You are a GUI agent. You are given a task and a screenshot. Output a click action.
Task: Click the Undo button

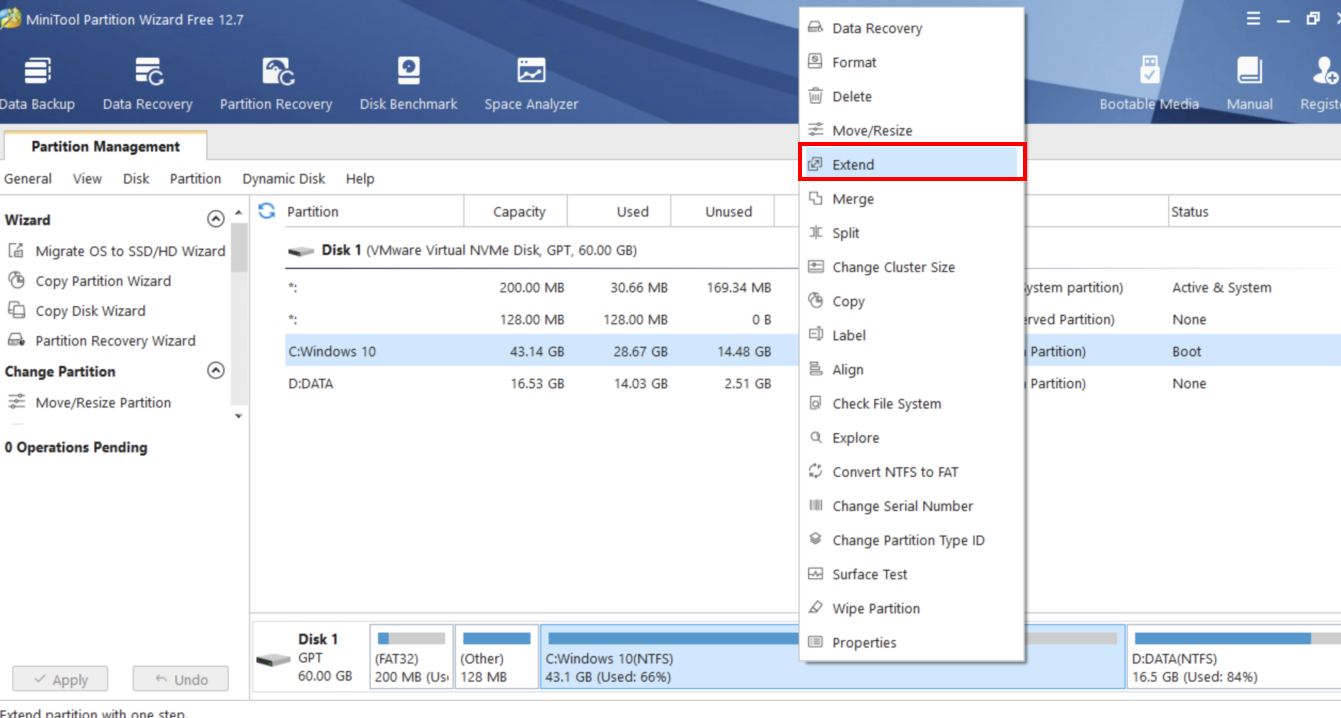tap(180, 678)
